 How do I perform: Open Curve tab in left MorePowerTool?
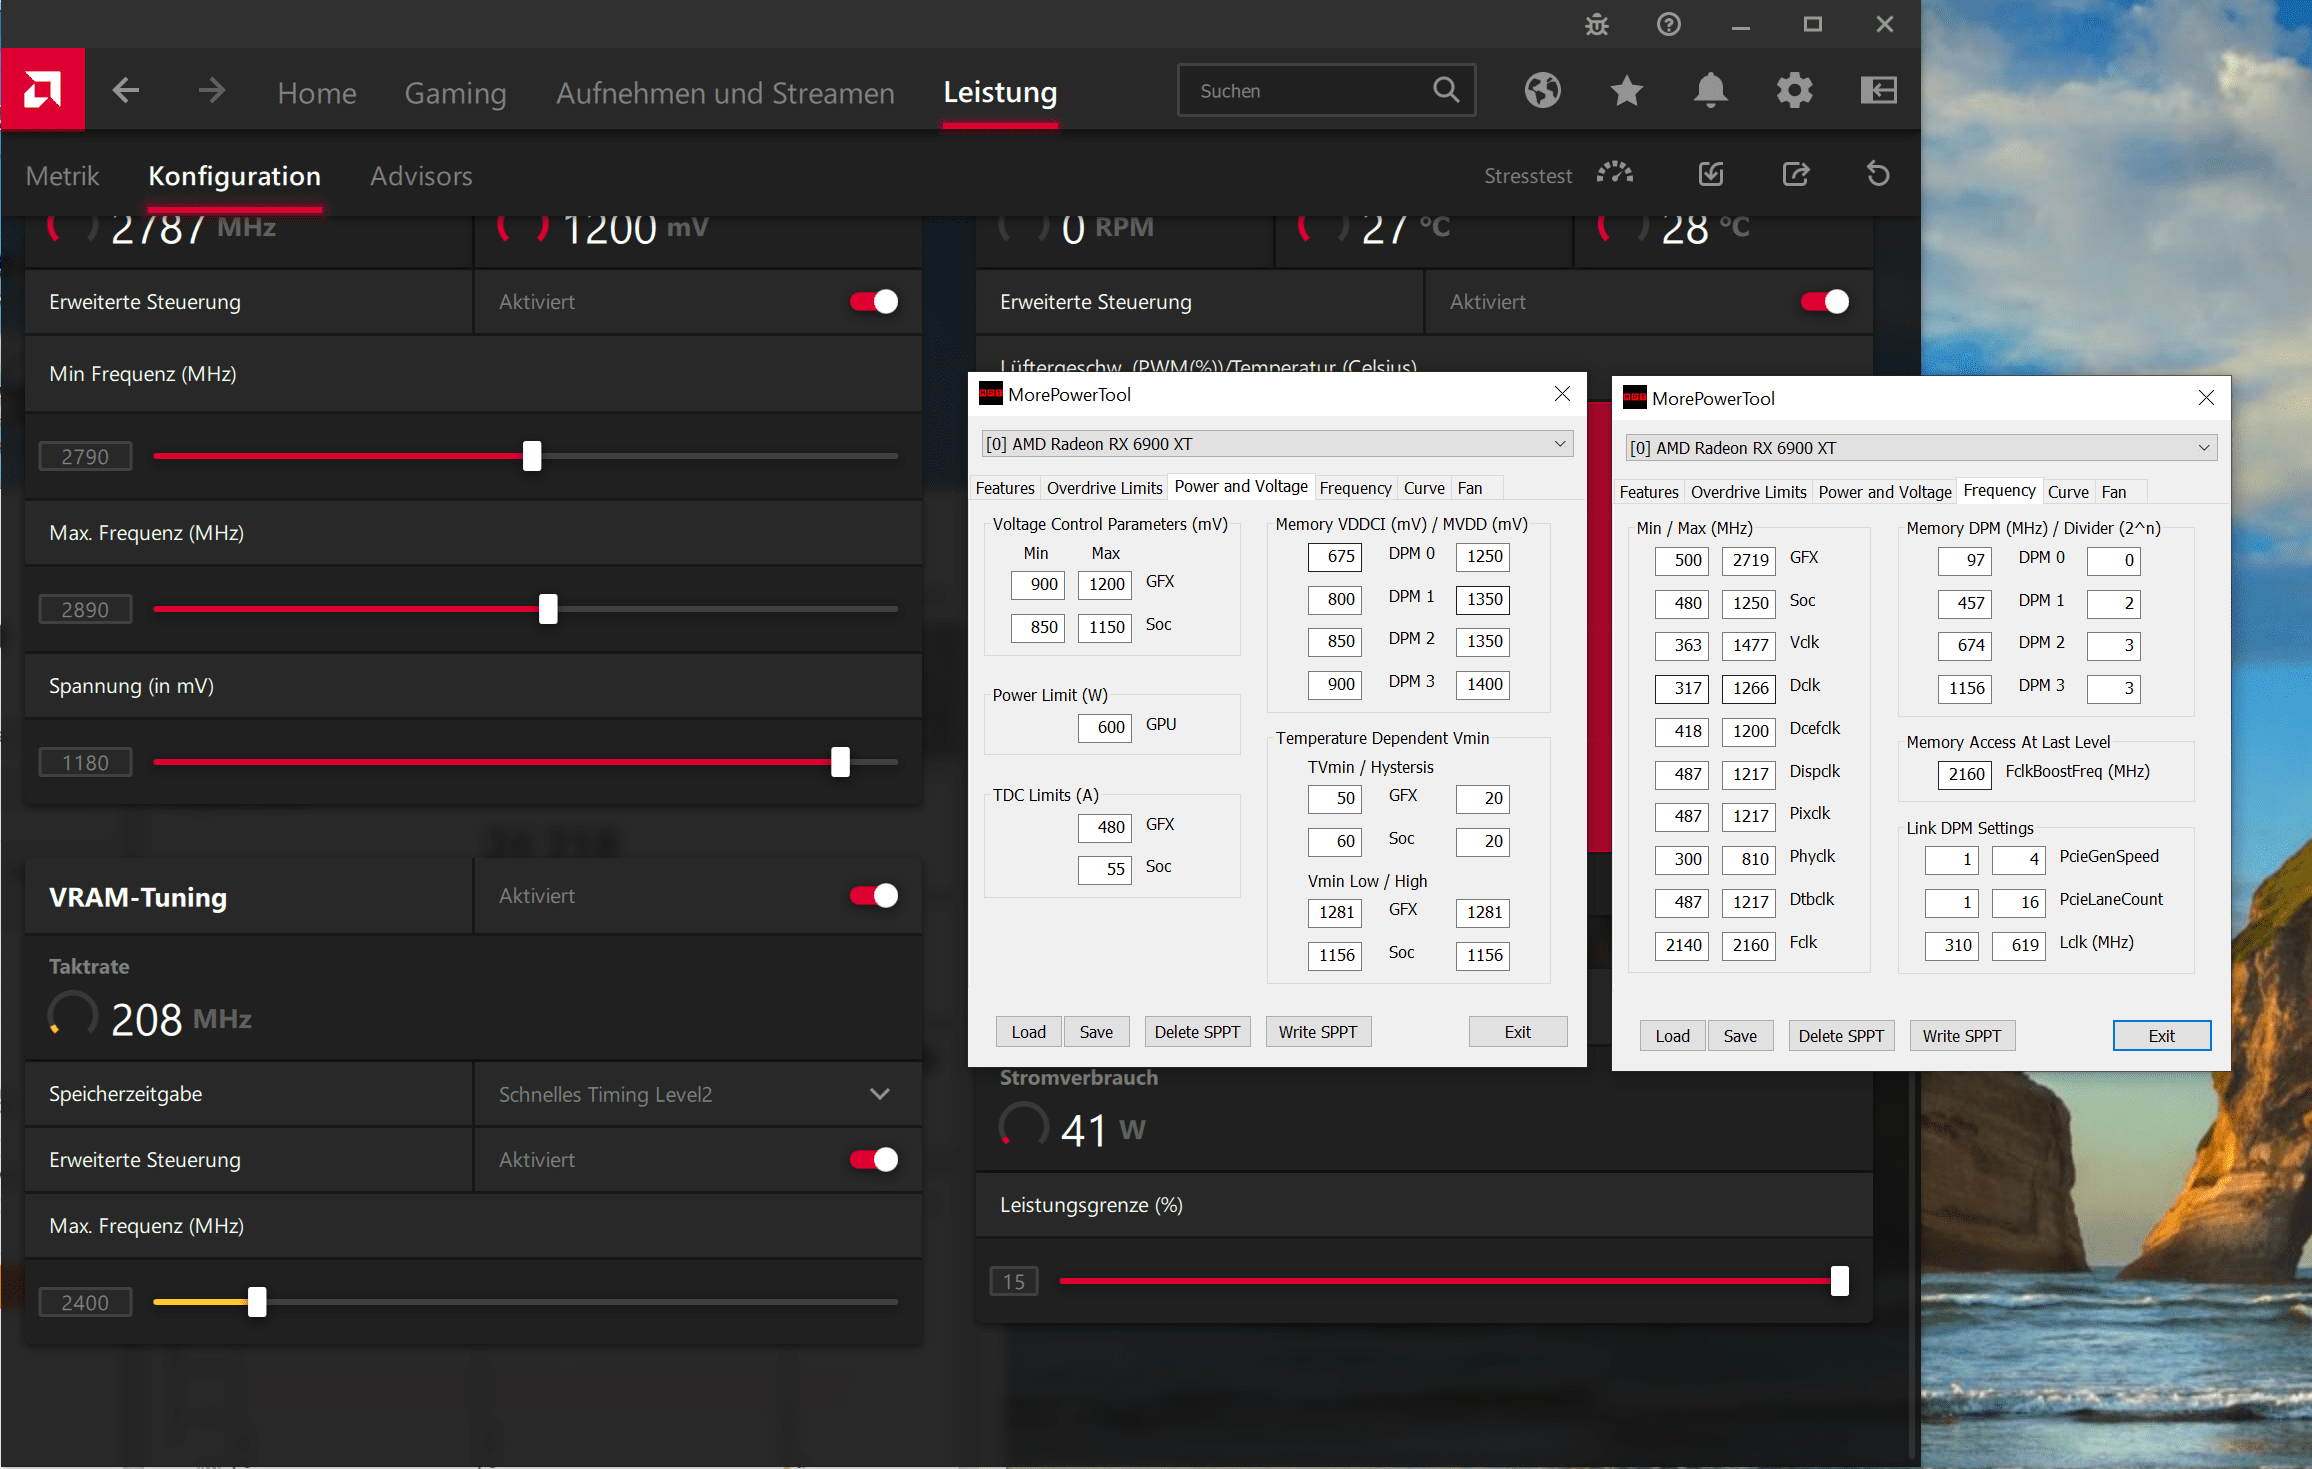[1423, 488]
